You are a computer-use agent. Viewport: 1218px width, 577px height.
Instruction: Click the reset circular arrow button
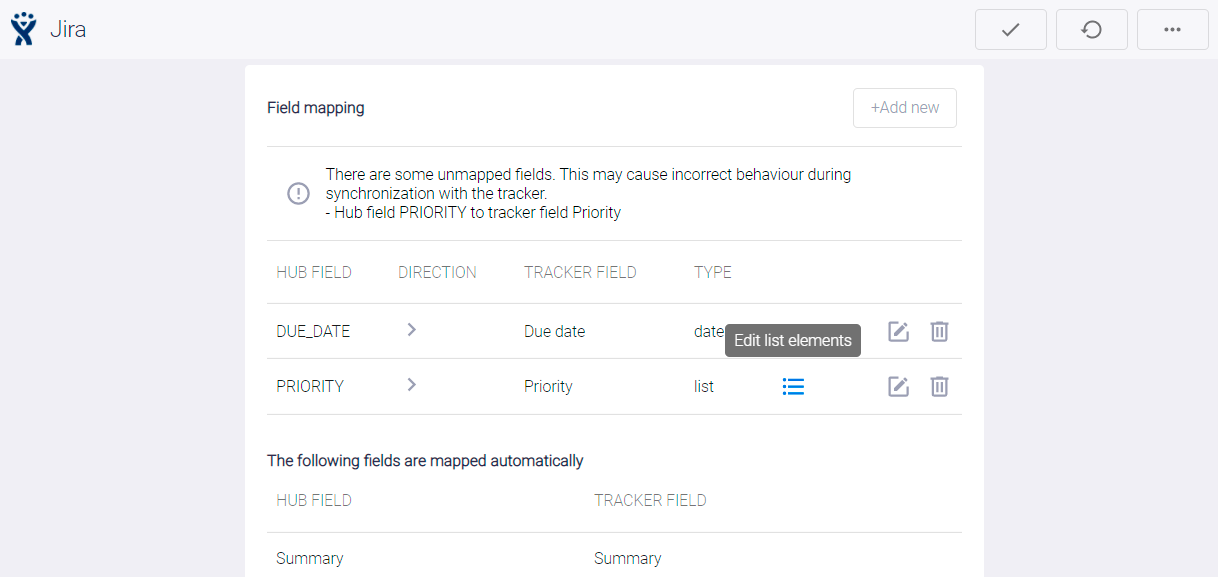(x=1091, y=30)
